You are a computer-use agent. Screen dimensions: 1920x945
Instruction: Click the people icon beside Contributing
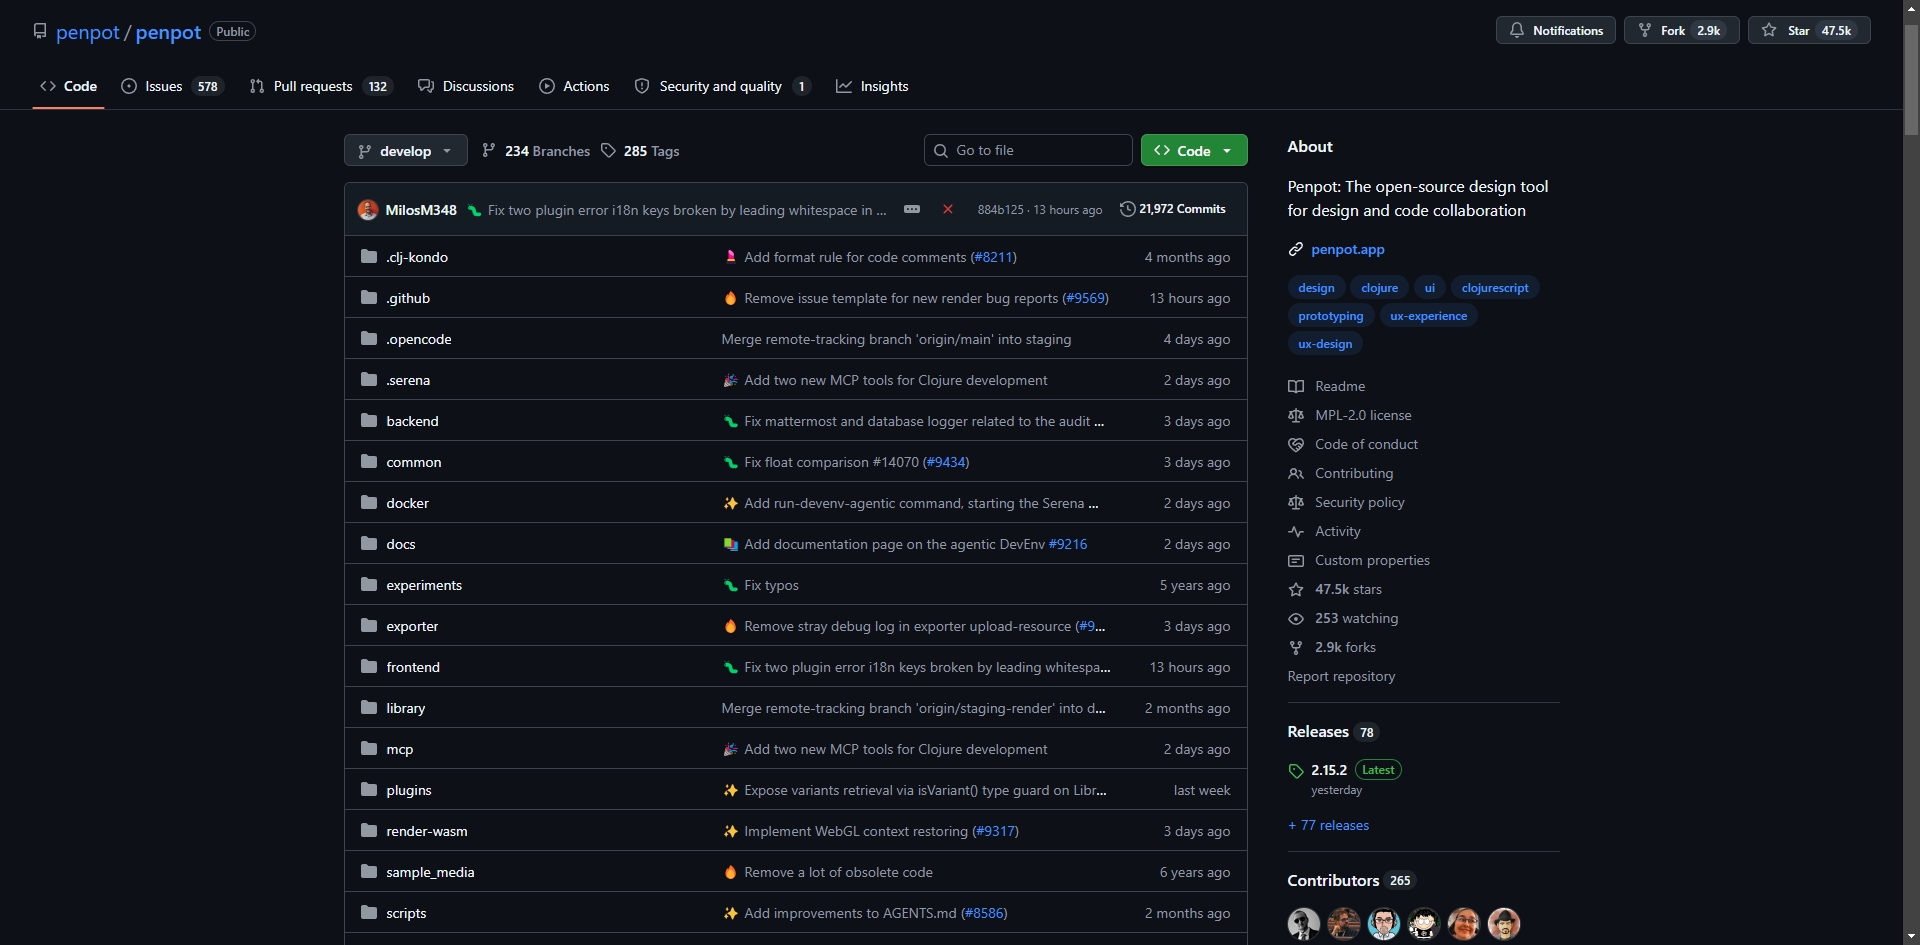(x=1296, y=474)
